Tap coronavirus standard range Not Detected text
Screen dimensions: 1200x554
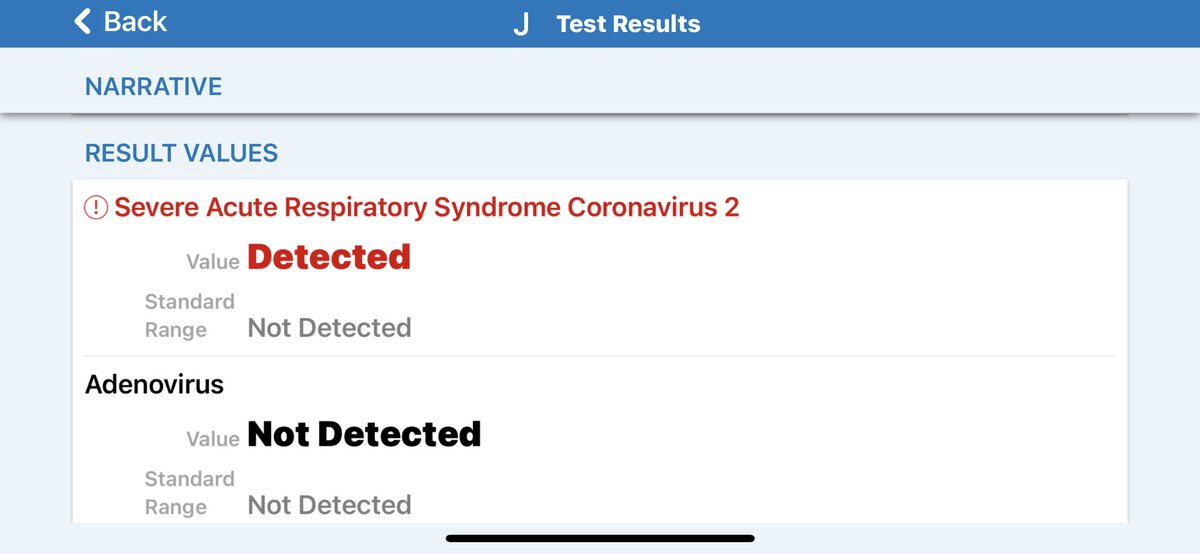pos(329,328)
